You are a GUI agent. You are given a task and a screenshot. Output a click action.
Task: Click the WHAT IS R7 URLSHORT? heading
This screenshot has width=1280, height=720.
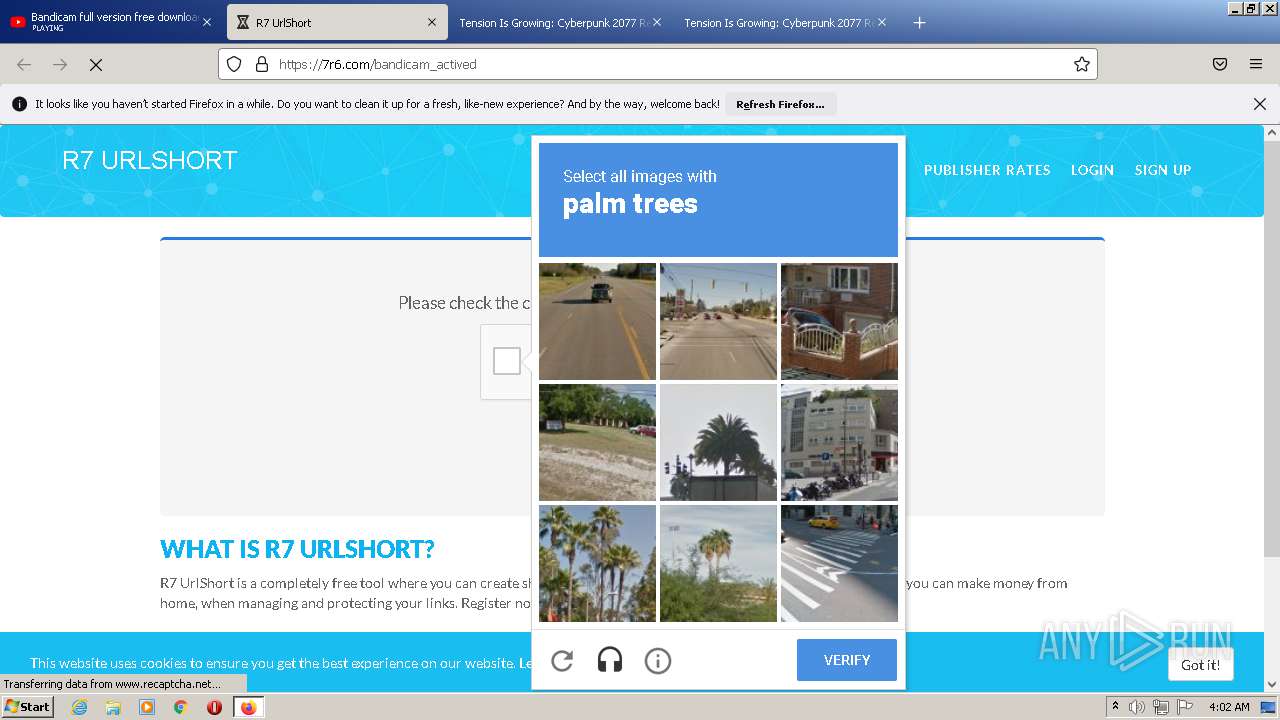[x=297, y=549]
